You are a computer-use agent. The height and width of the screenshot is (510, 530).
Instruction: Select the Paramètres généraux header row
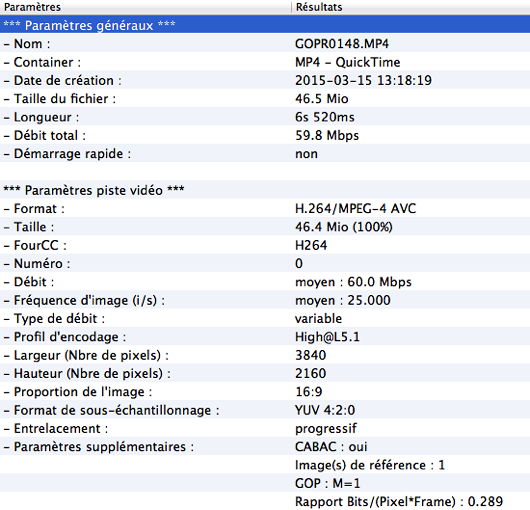click(265, 25)
